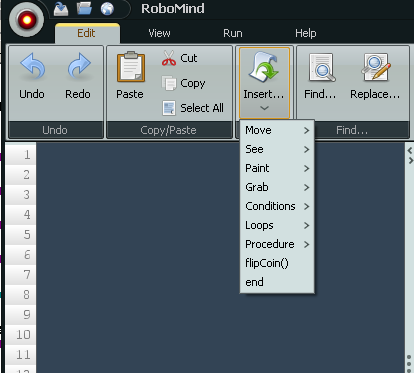Paste from clipboard
The image size is (414, 373).
130,76
